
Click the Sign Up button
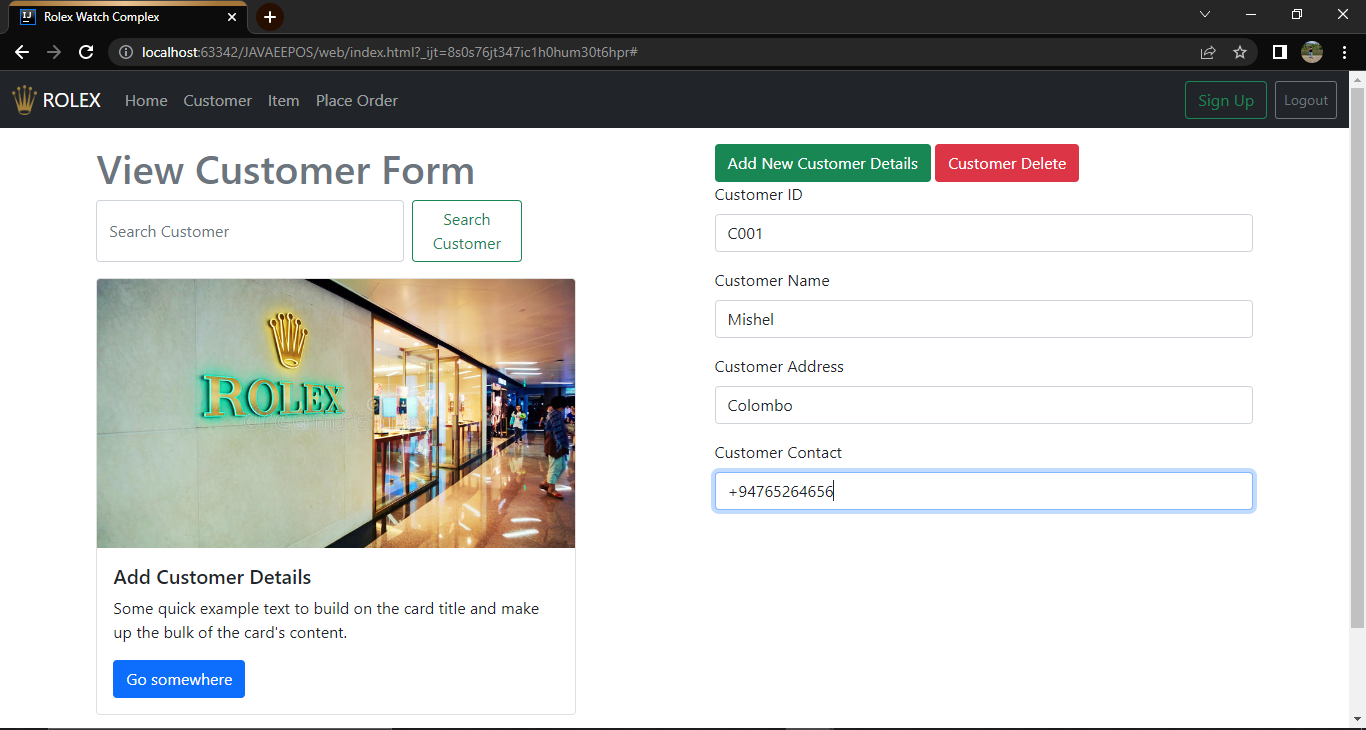point(1225,100)
